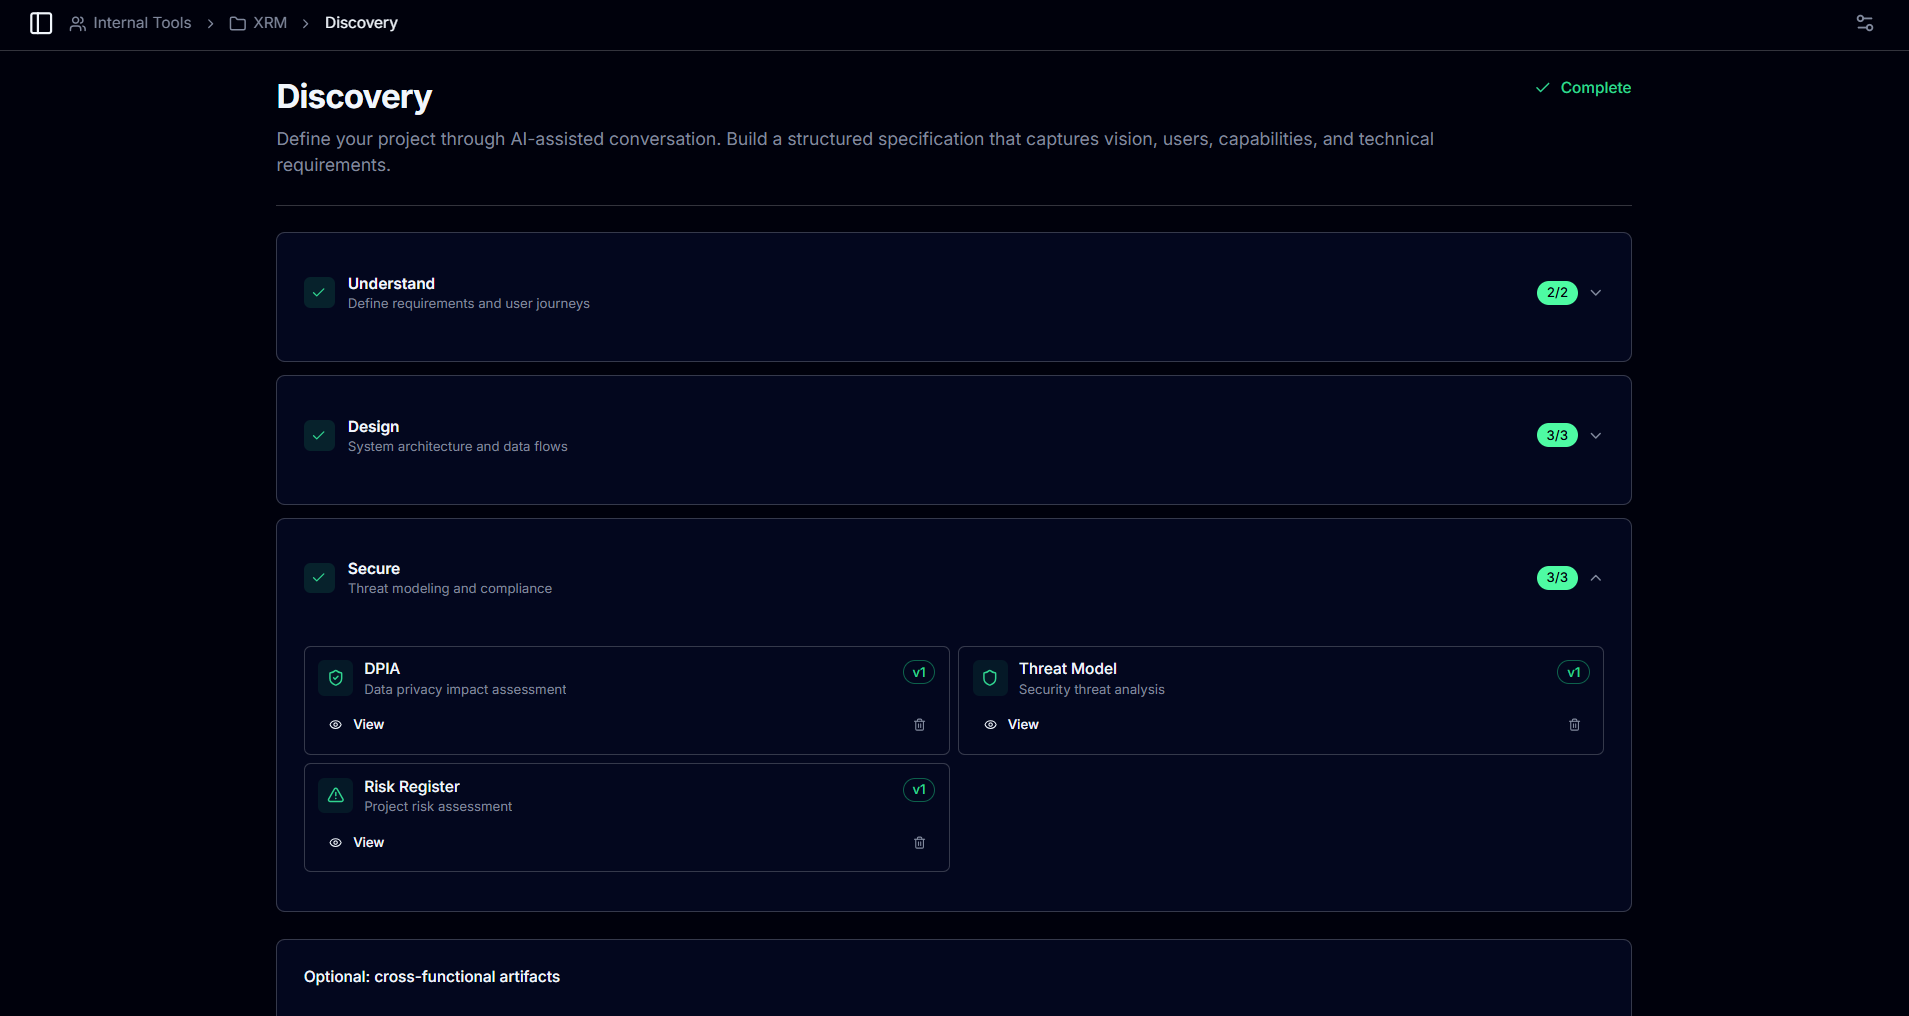Viewport: 1909px width, 1016px height.
Task: Click the Complete status label
Action: tap(1595, 88)
